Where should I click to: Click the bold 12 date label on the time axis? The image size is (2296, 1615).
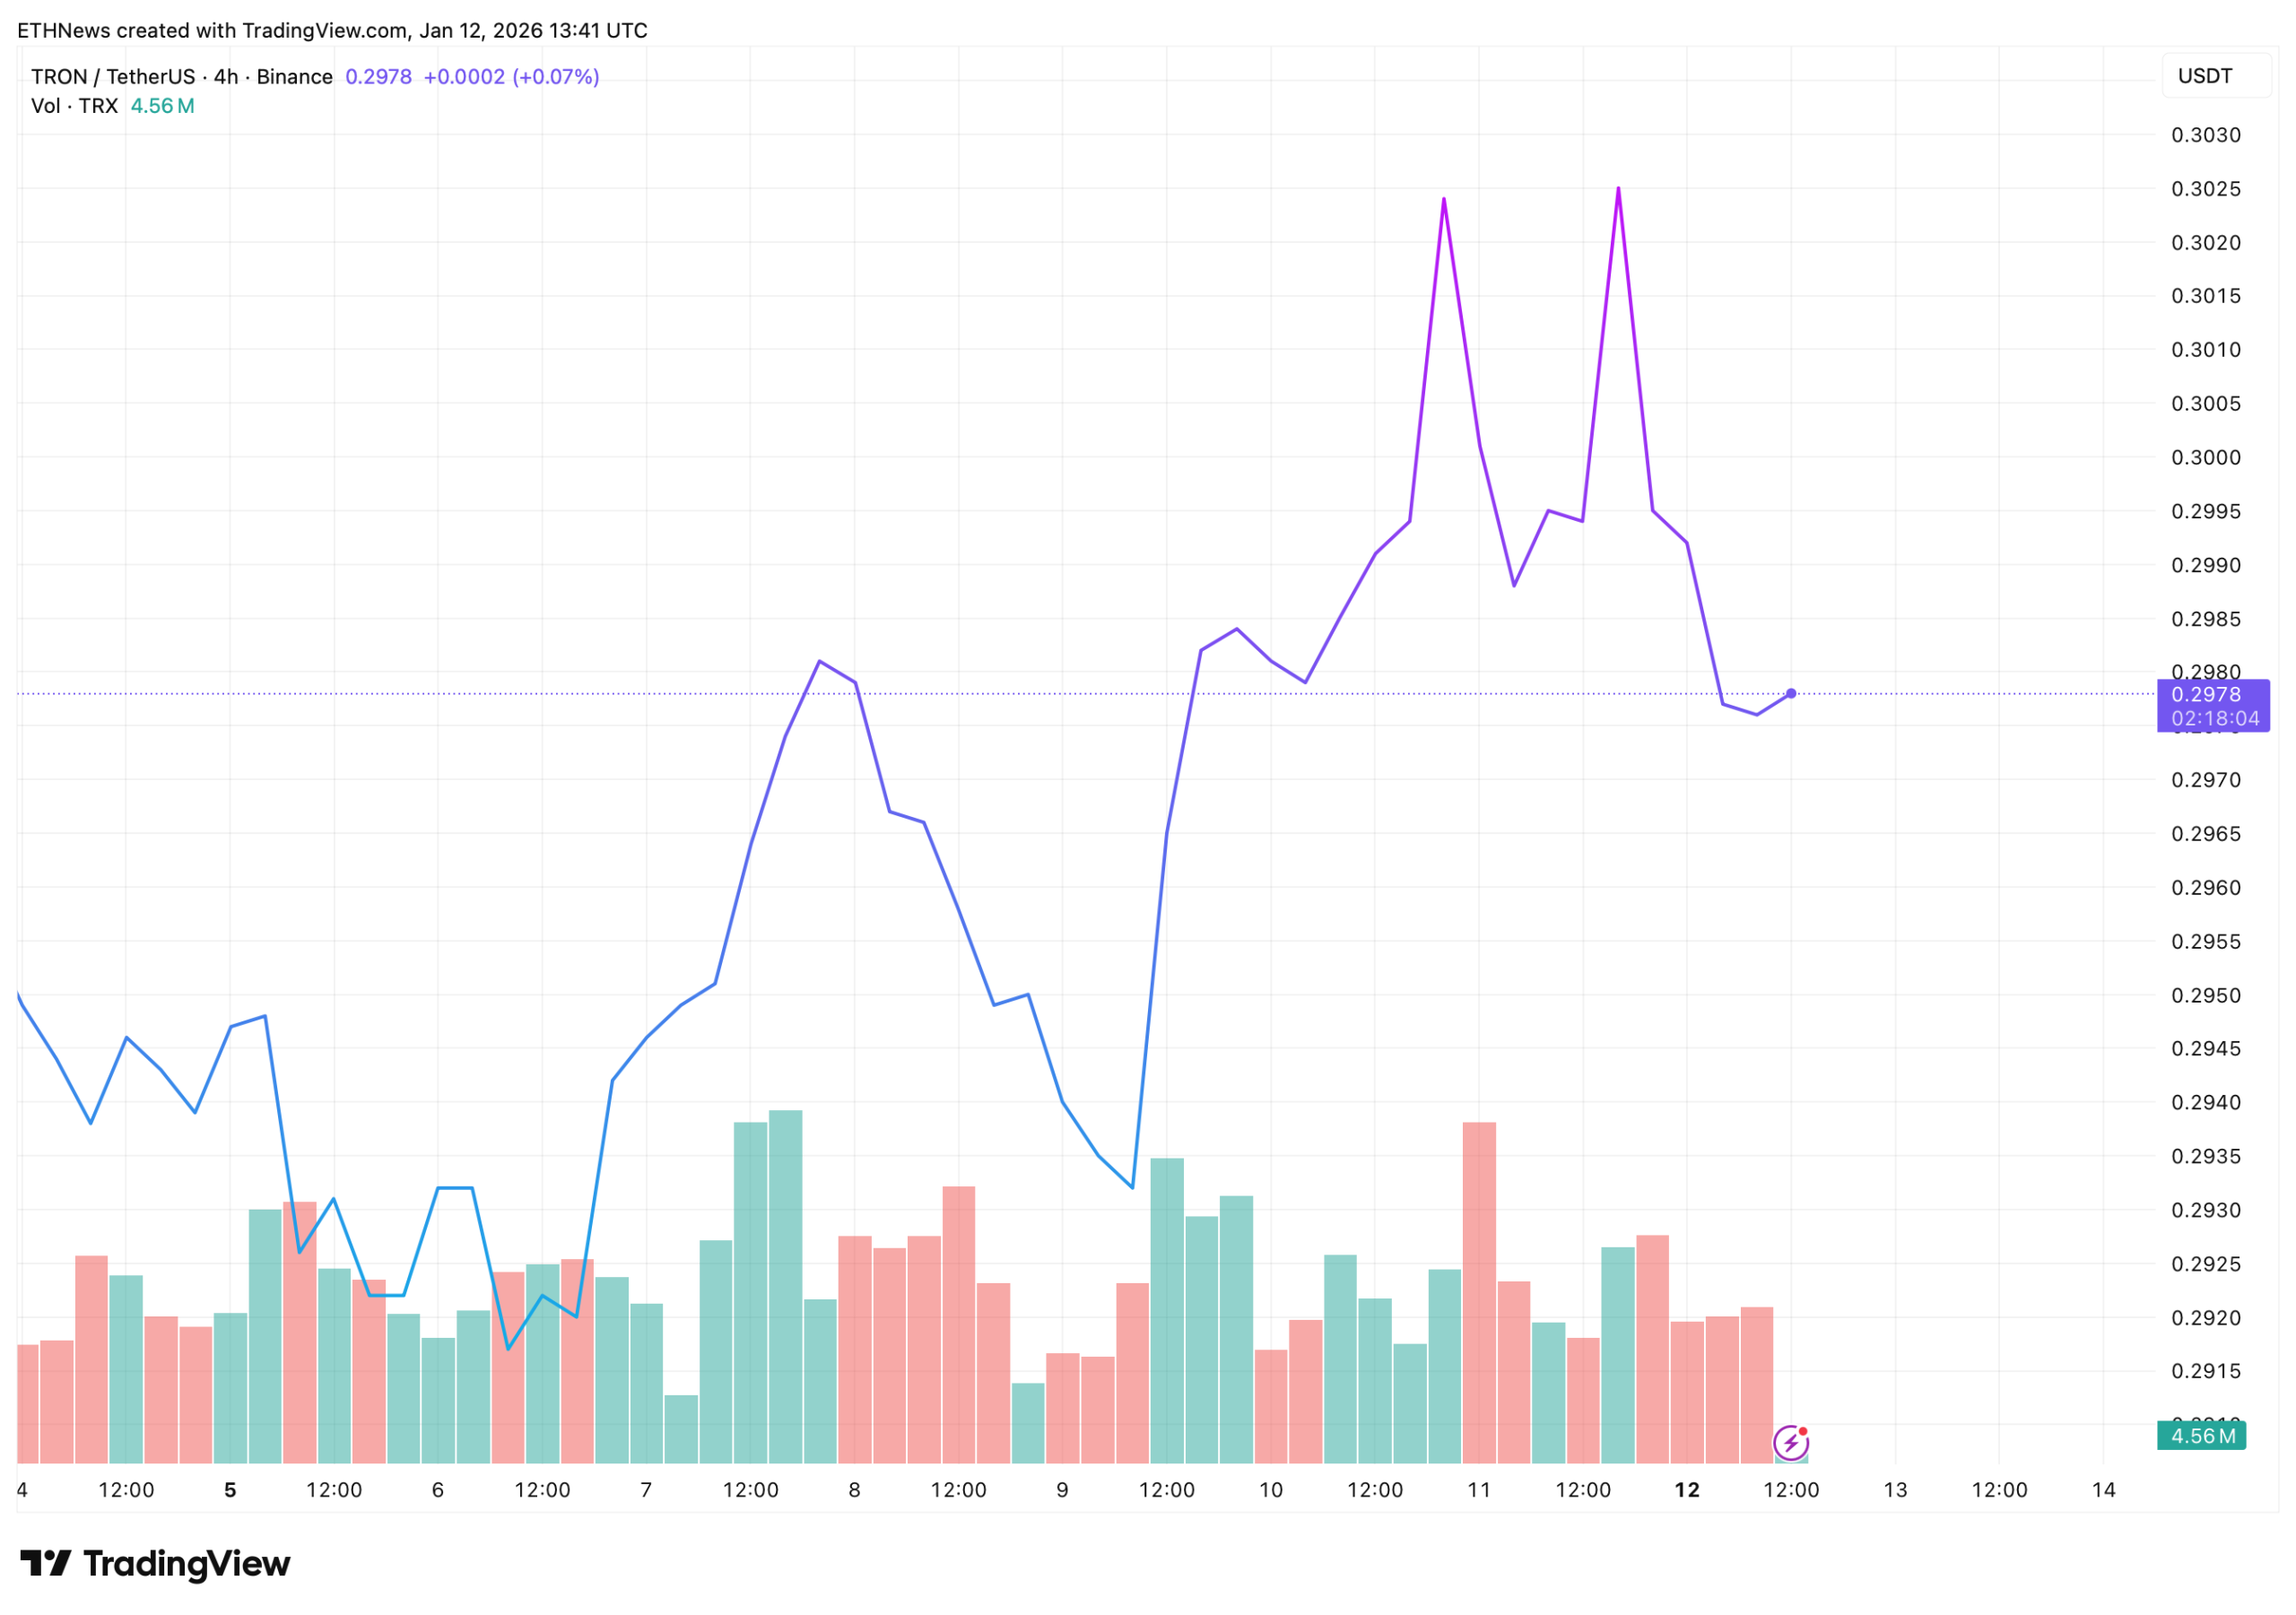point(1687,1490)
